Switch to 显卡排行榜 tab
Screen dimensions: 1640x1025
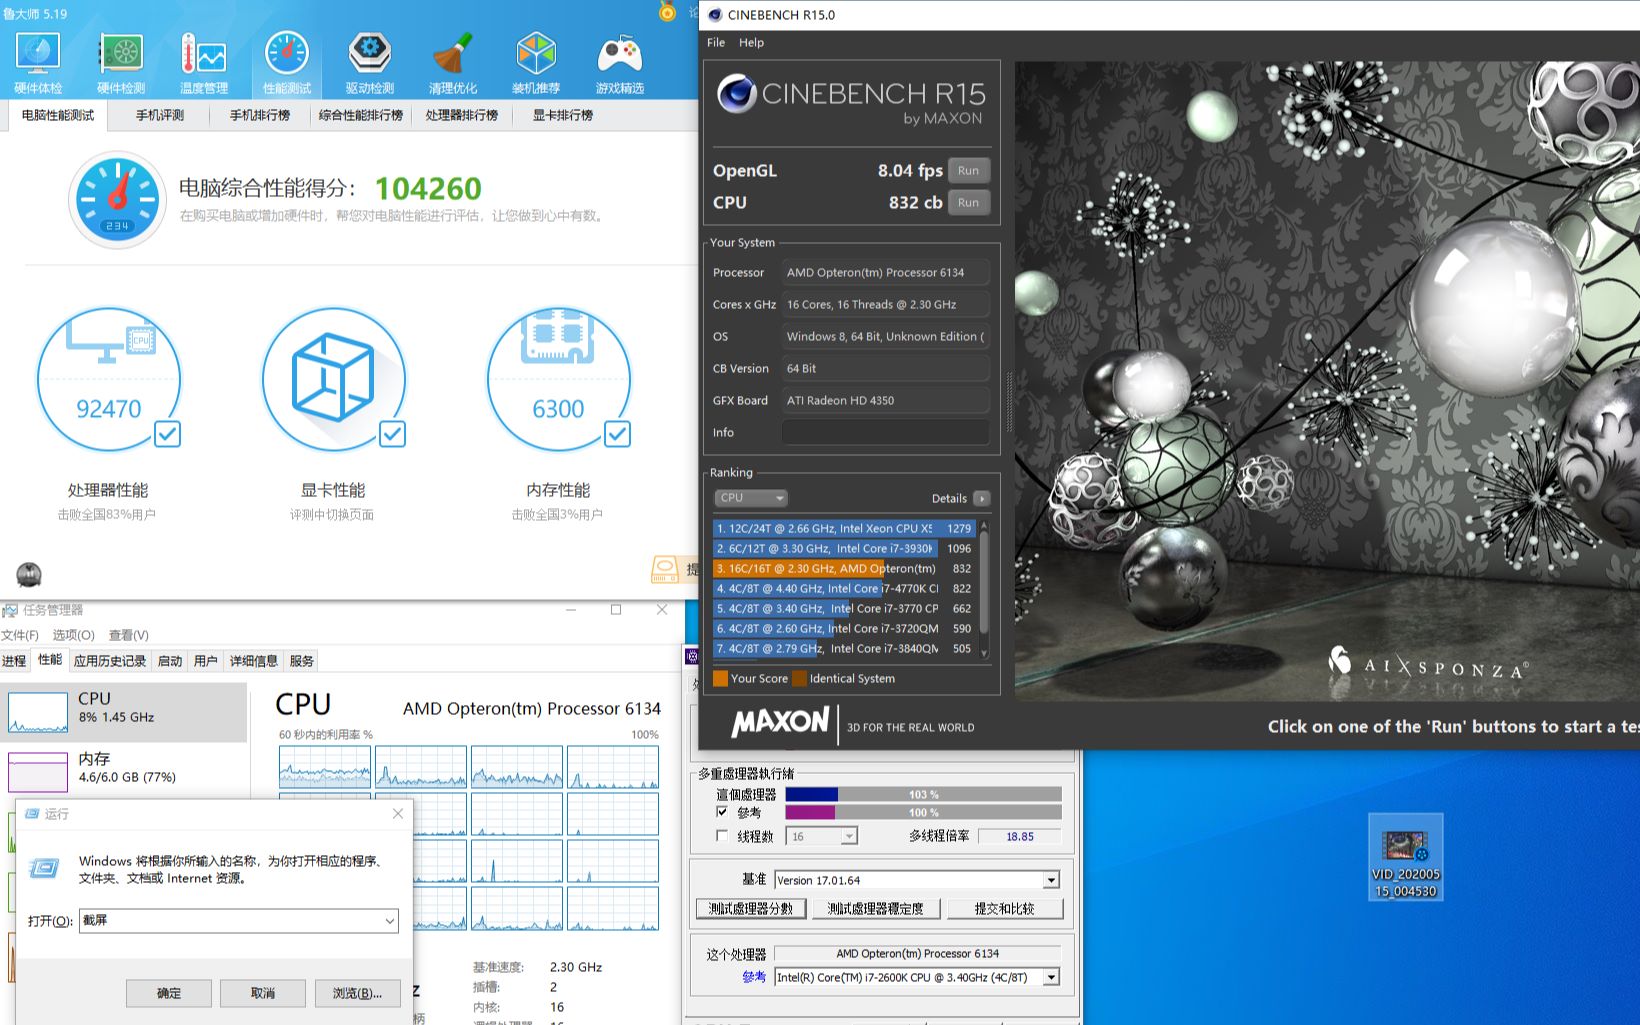pos(563,116)
